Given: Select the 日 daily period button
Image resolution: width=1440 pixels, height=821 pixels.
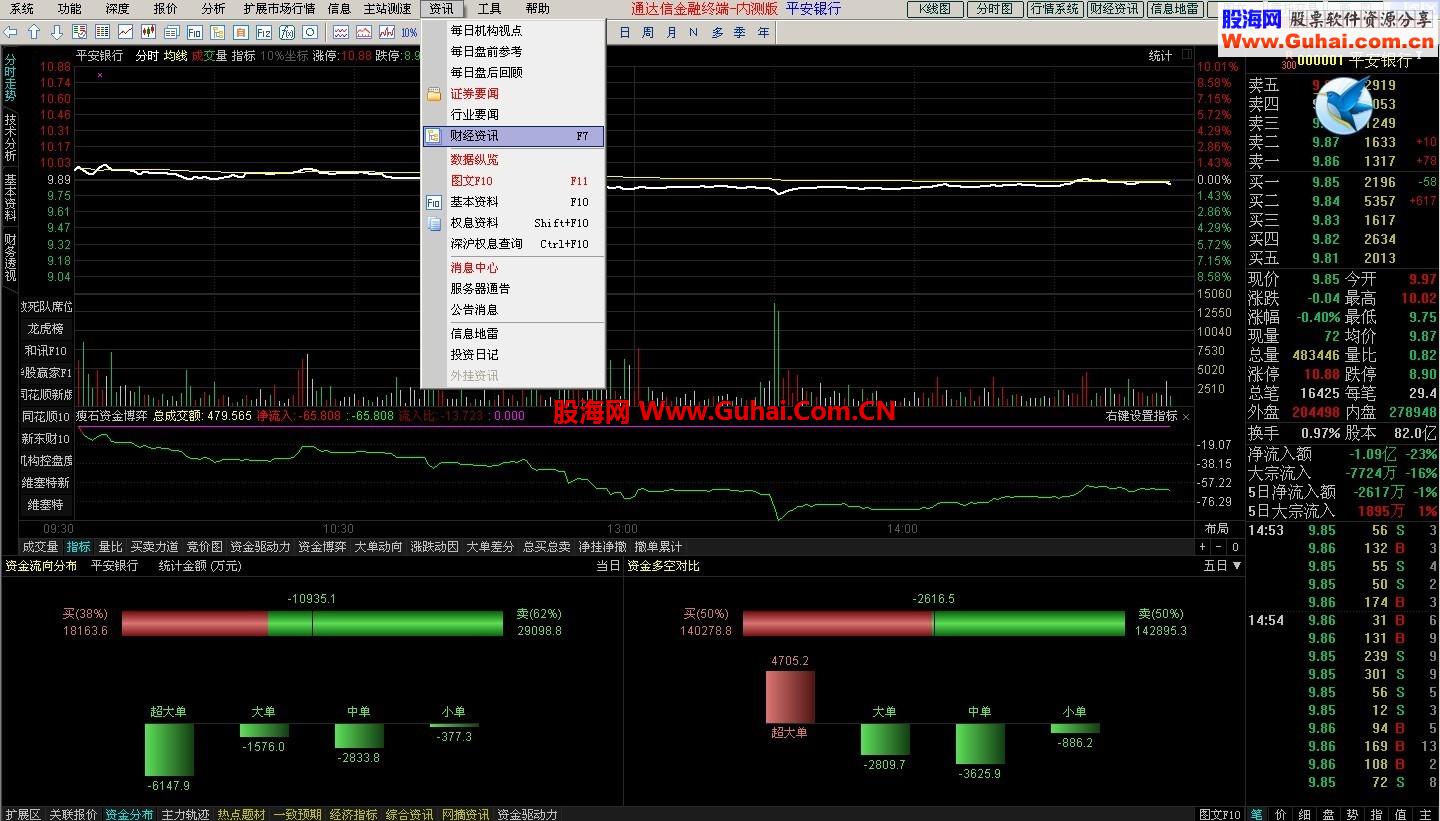Looking at the screenshot, I should [625, 33].
